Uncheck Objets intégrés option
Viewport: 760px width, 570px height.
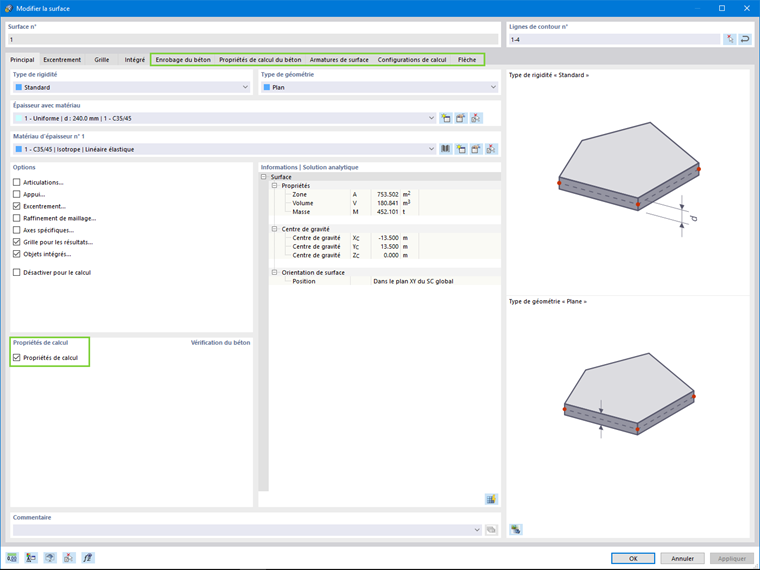point(16,254)
